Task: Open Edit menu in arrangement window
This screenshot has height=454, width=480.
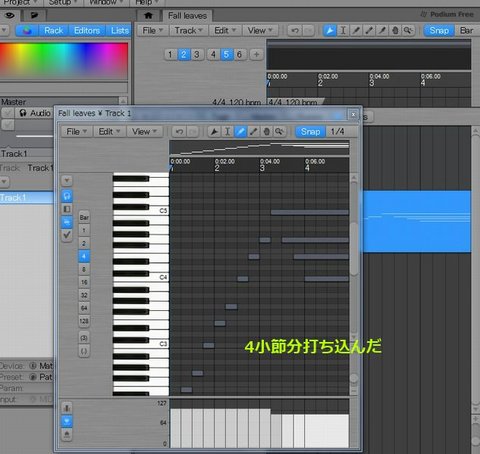Action: 225,31
